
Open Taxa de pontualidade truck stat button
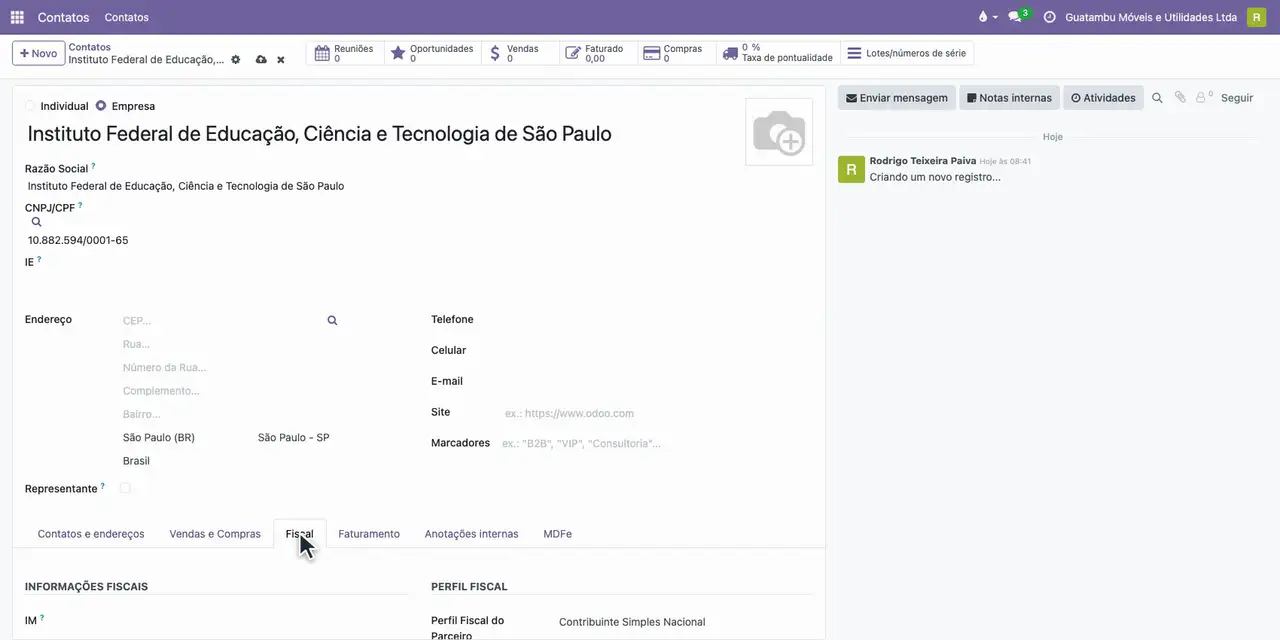coord(778,53)
